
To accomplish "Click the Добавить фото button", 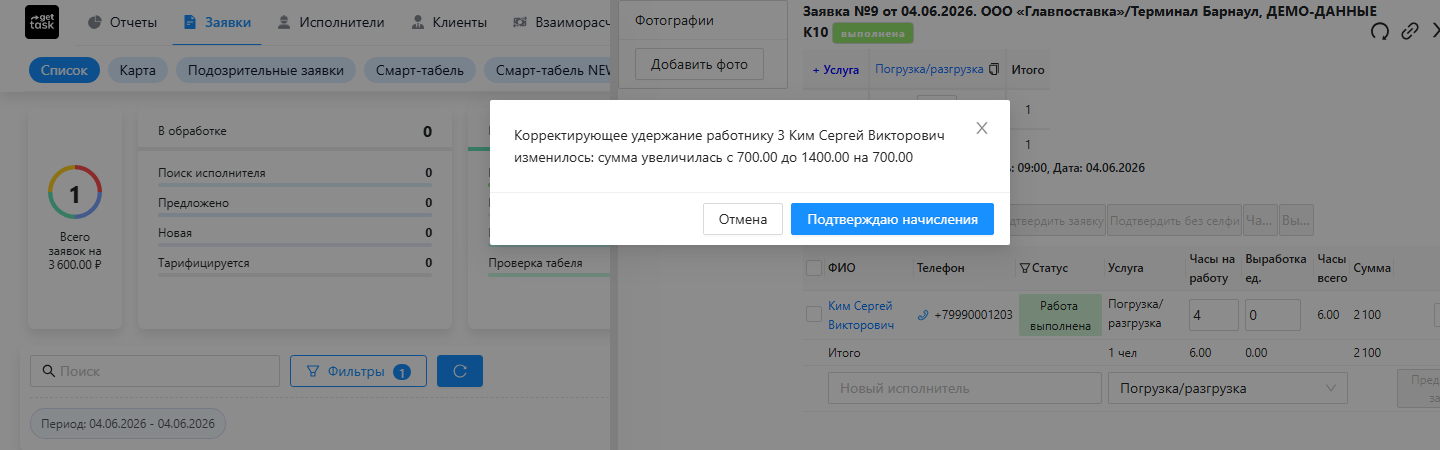I will (699, 64).
